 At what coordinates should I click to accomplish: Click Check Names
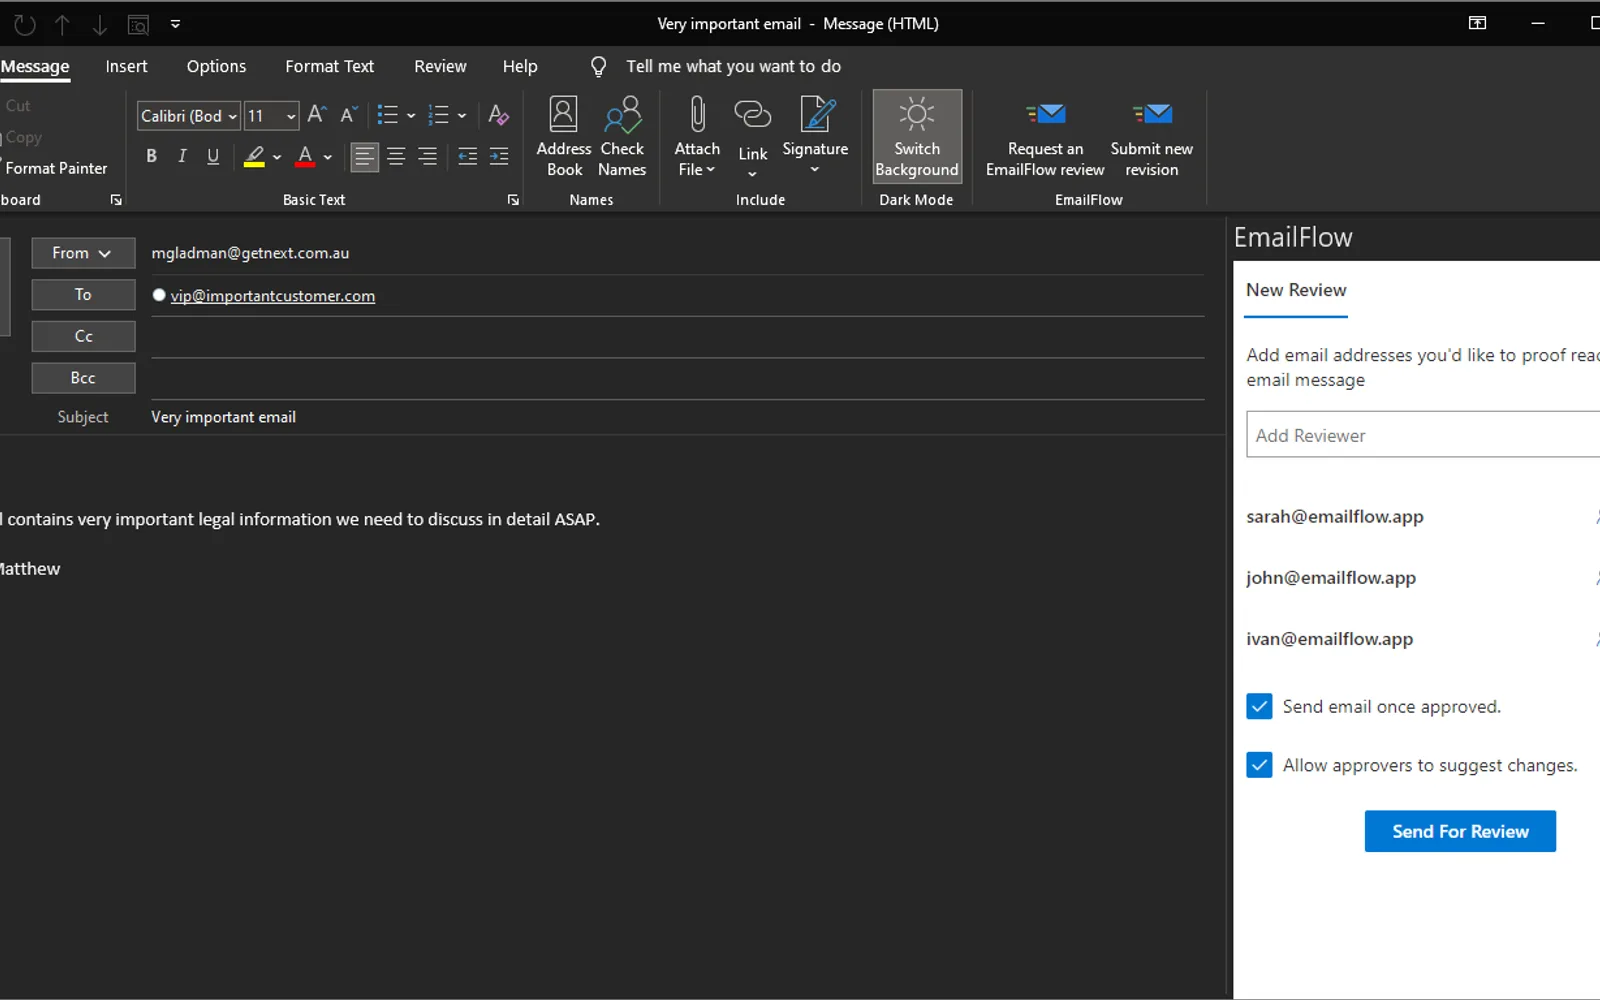click(x=622, y=137)
